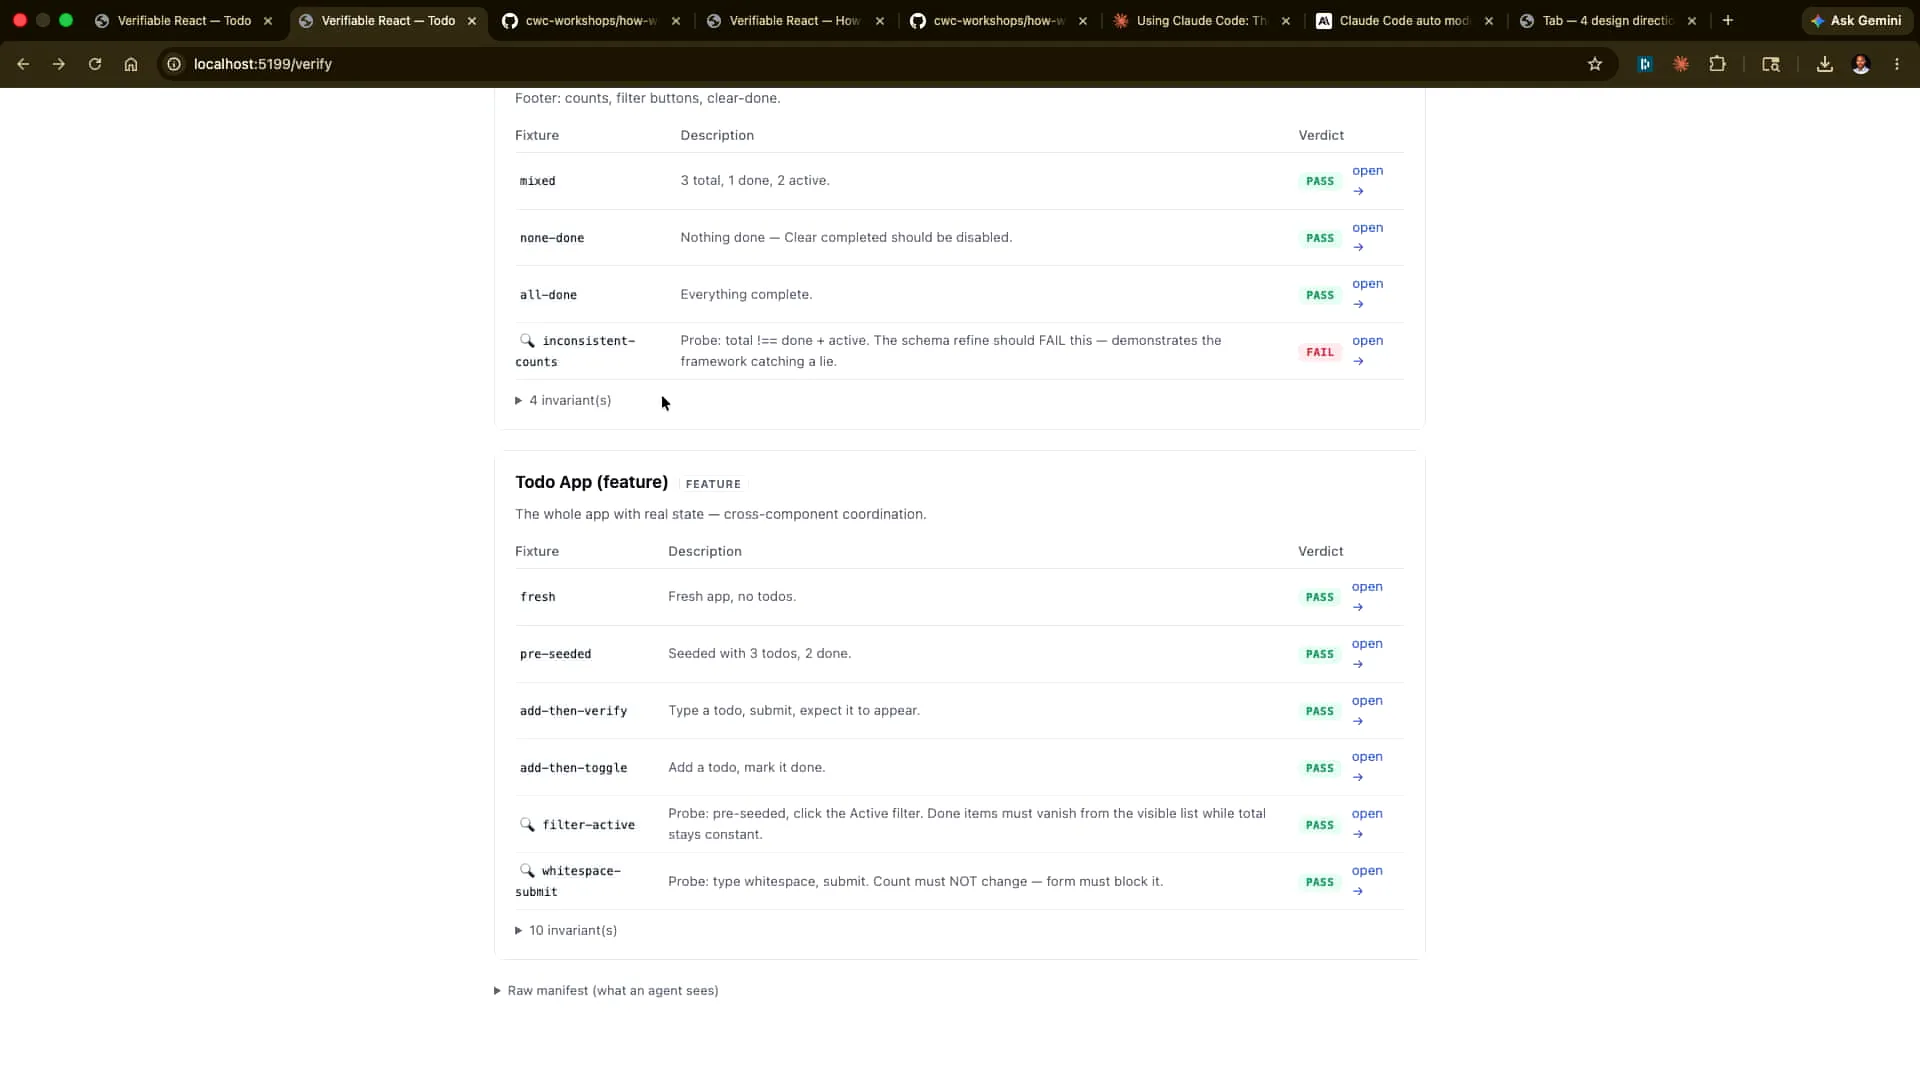The height and width of the screenshot is (1080, 1920).
Task: Go back to the previous page
Action: [23, 64]
